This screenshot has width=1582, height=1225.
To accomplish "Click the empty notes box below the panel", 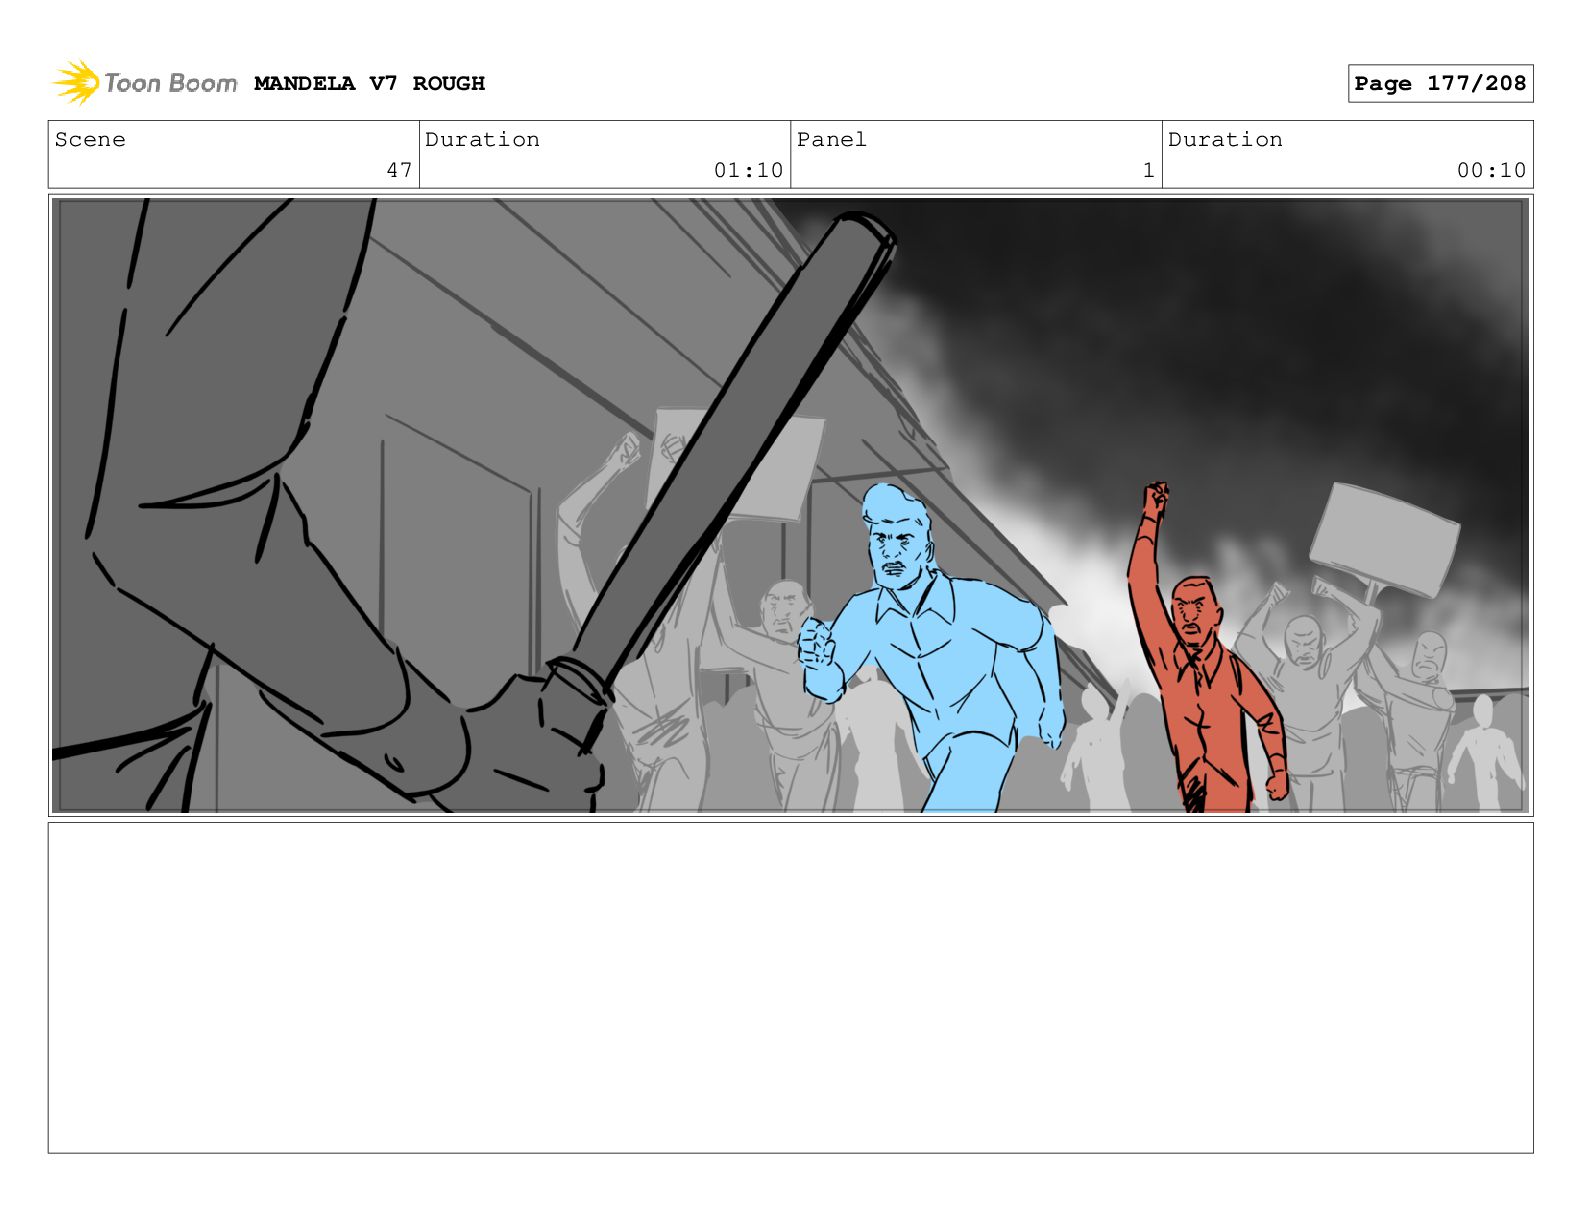I will pos(790,987).
